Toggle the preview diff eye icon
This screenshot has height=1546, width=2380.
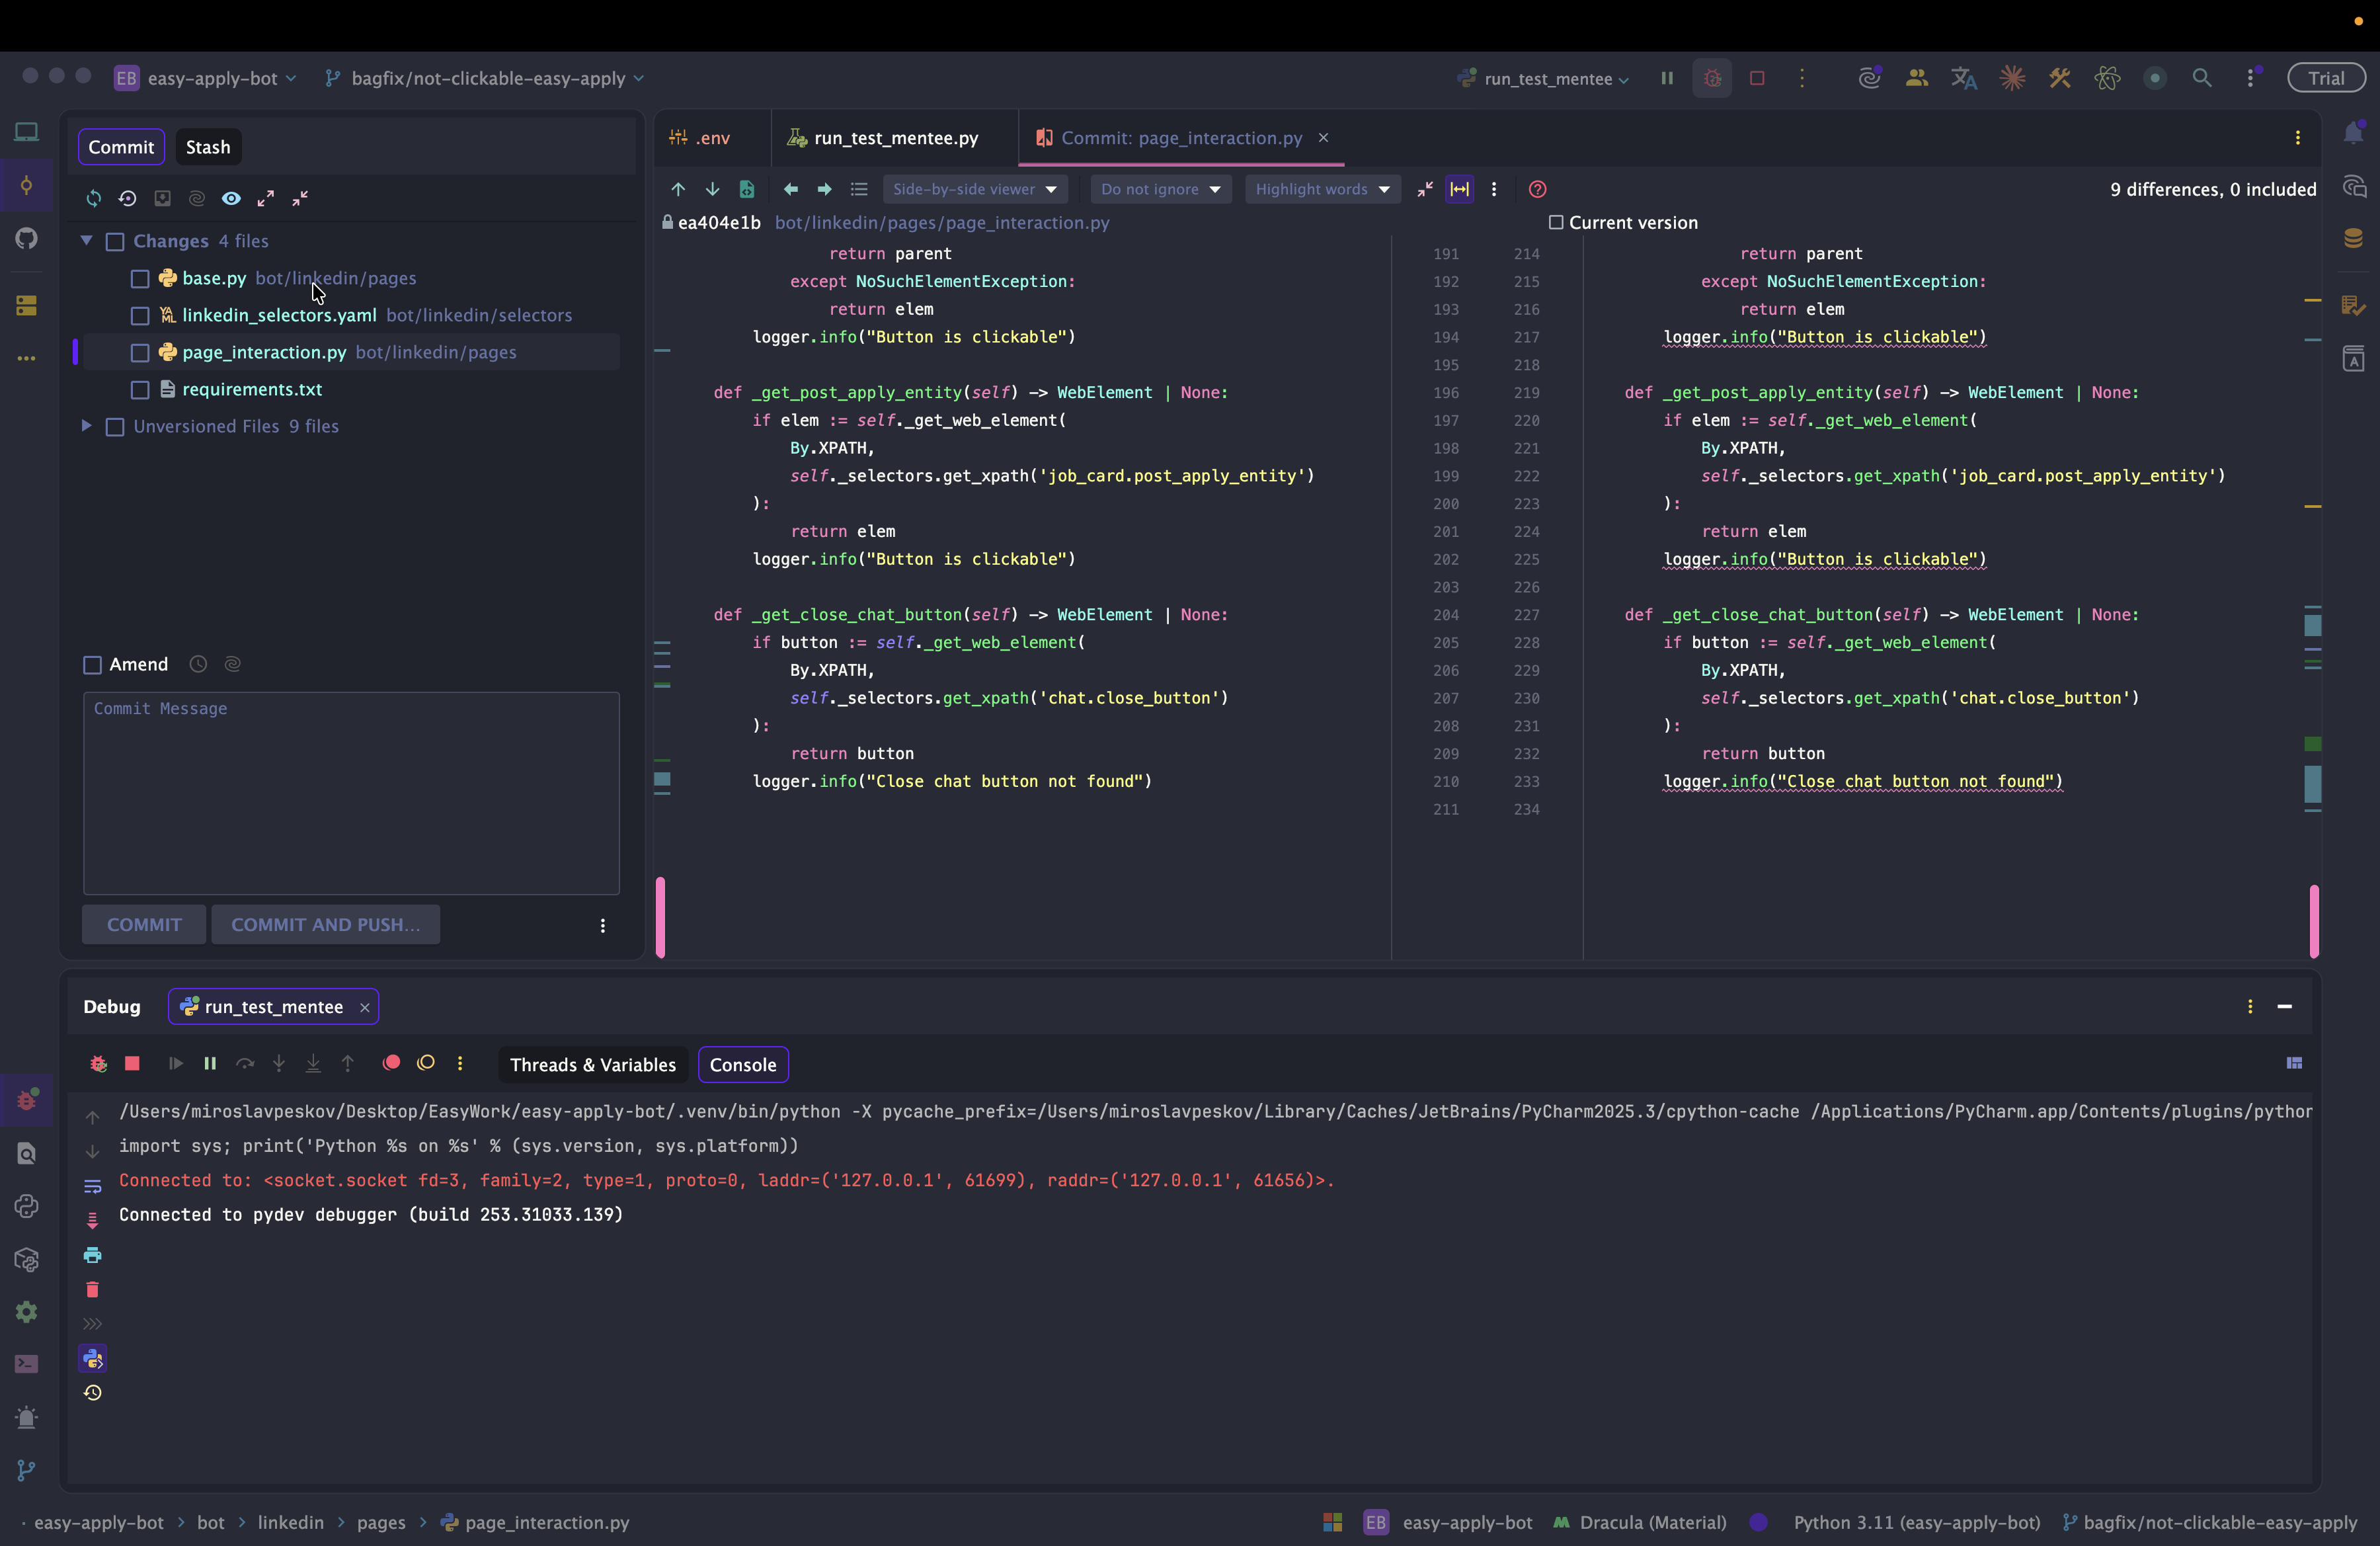tap(231, 198)
